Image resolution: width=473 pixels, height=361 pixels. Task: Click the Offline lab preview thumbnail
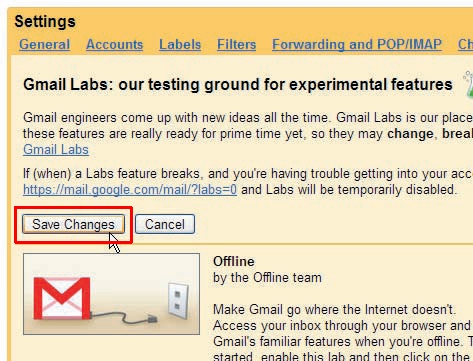pyautogui.click(x=112, y=294)
